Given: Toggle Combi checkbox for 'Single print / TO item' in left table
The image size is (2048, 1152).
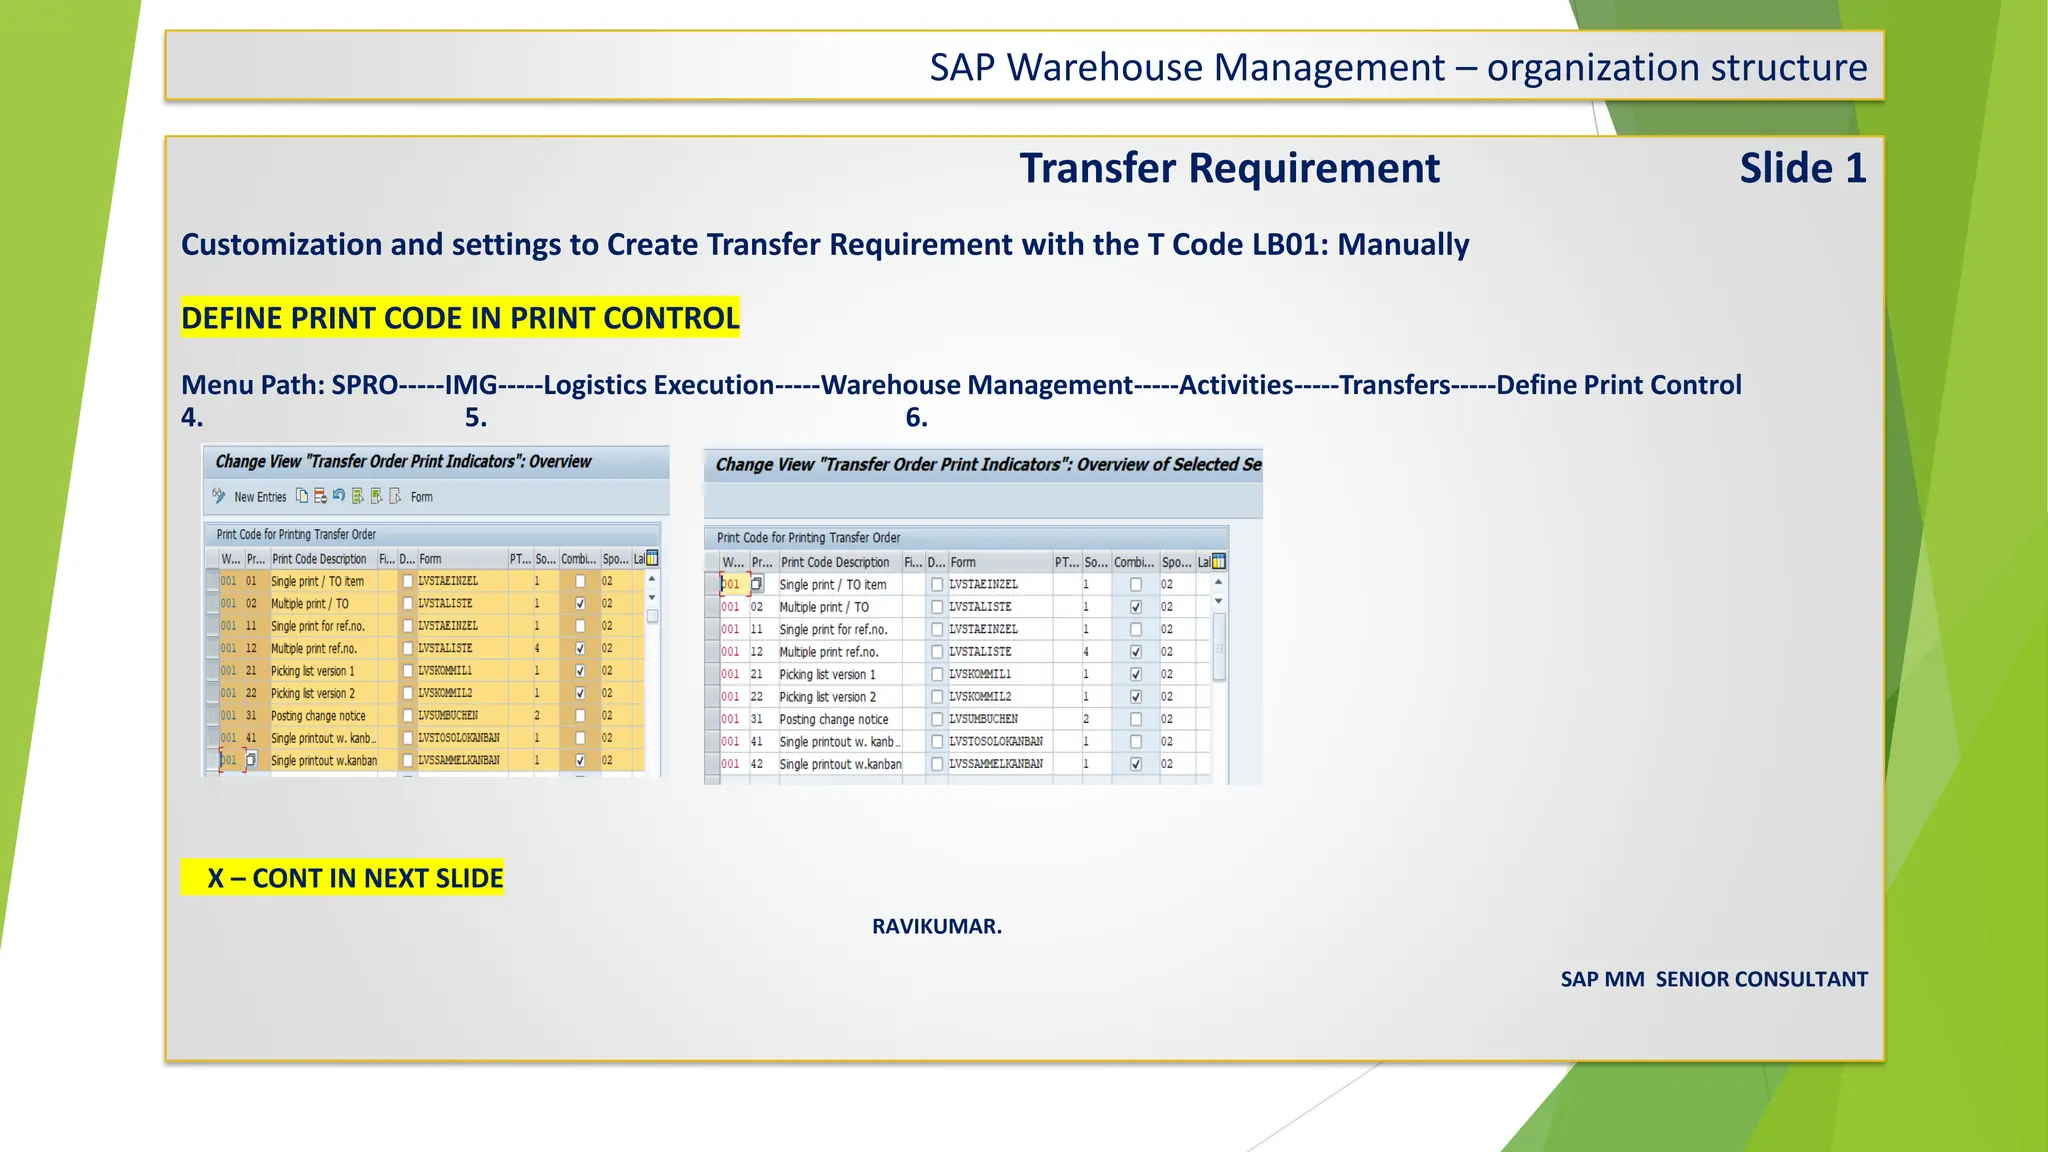Looking at the screenshot, I should click(x=580, y=581).
